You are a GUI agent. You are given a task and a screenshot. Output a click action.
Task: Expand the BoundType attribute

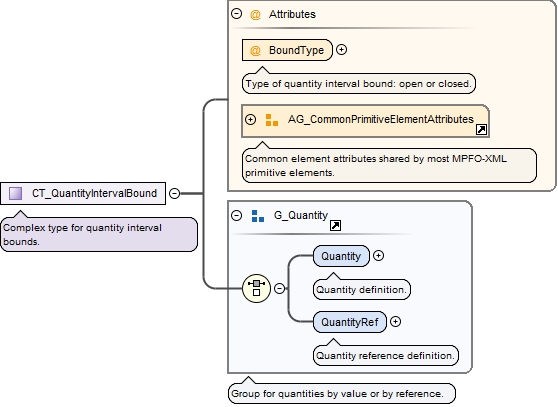341,50
